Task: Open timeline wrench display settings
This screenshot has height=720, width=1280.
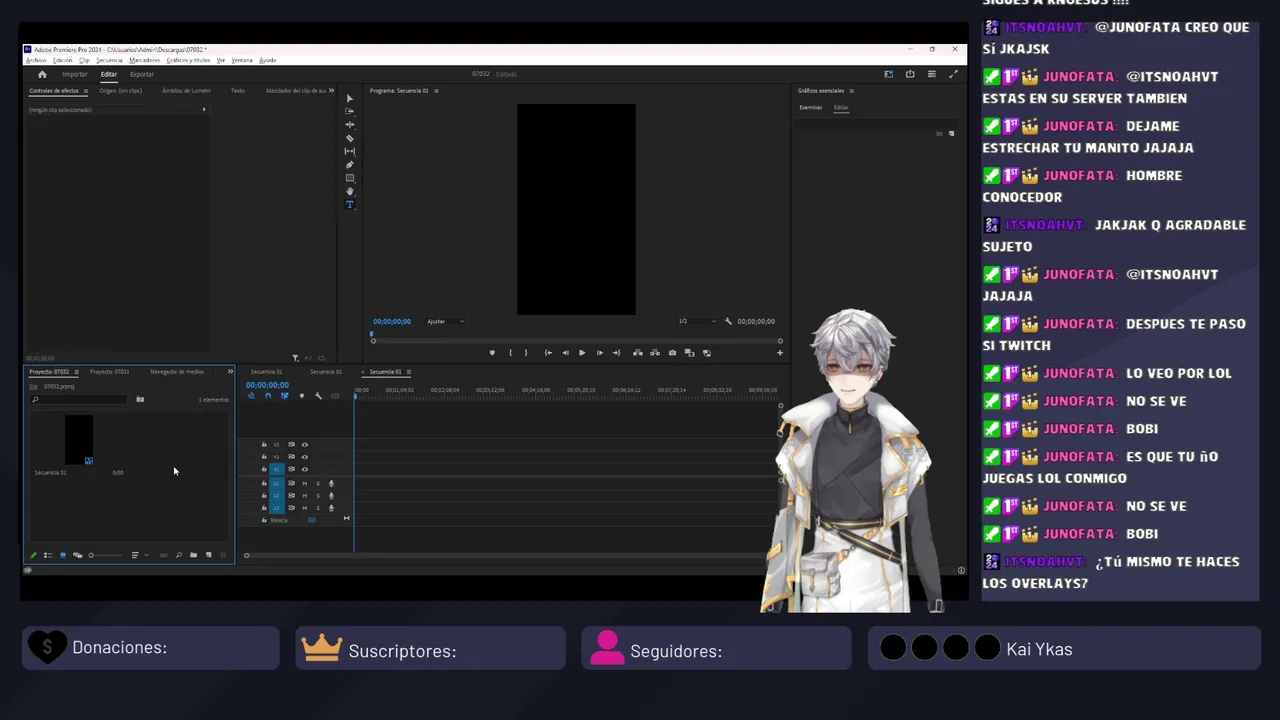Action: pyautogui.click(x=318, y=396)
